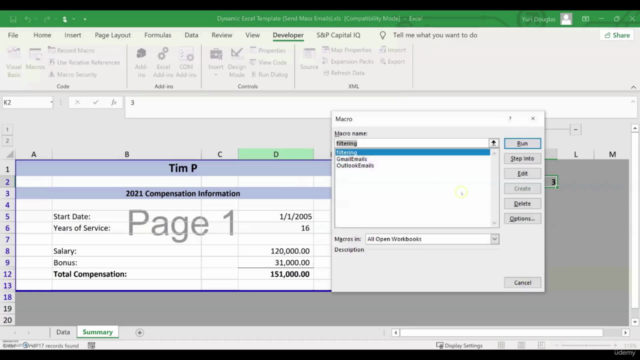Open Display Settings in status bar
This screenshot has width=640, height=360.
pos(460,345)
